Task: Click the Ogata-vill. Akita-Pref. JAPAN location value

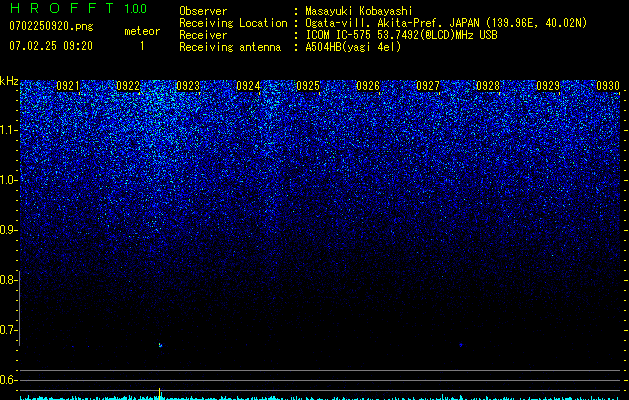Action: click(x=446, y=23)
